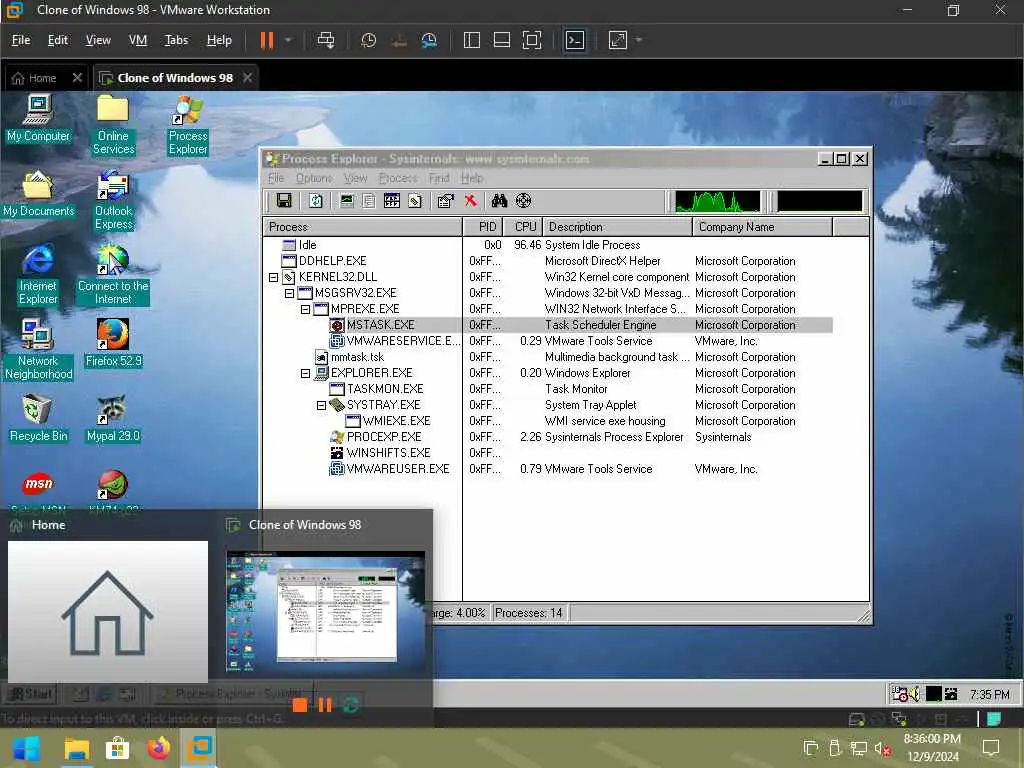Click the Home preview thumbnail
The height and width of the screenshot is (768, 1024).
108,611
